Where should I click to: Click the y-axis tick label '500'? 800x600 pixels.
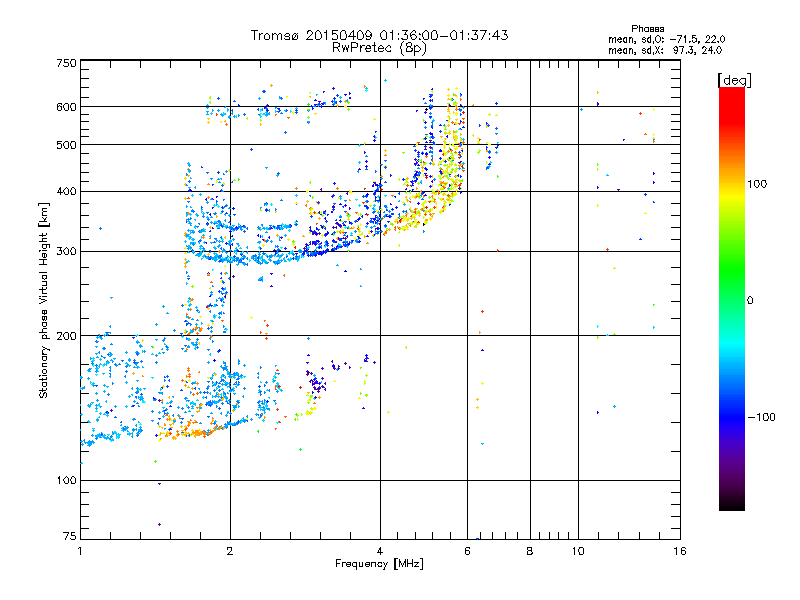point(66,145)
